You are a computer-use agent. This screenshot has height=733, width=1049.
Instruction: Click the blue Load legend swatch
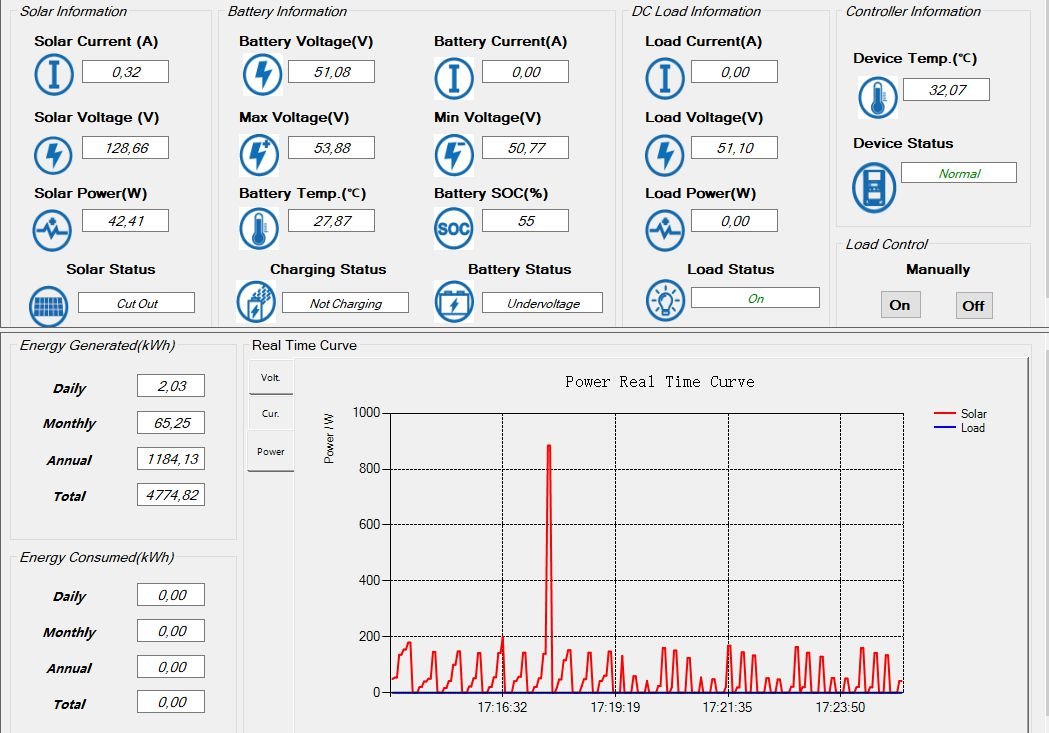pos(944,428)
